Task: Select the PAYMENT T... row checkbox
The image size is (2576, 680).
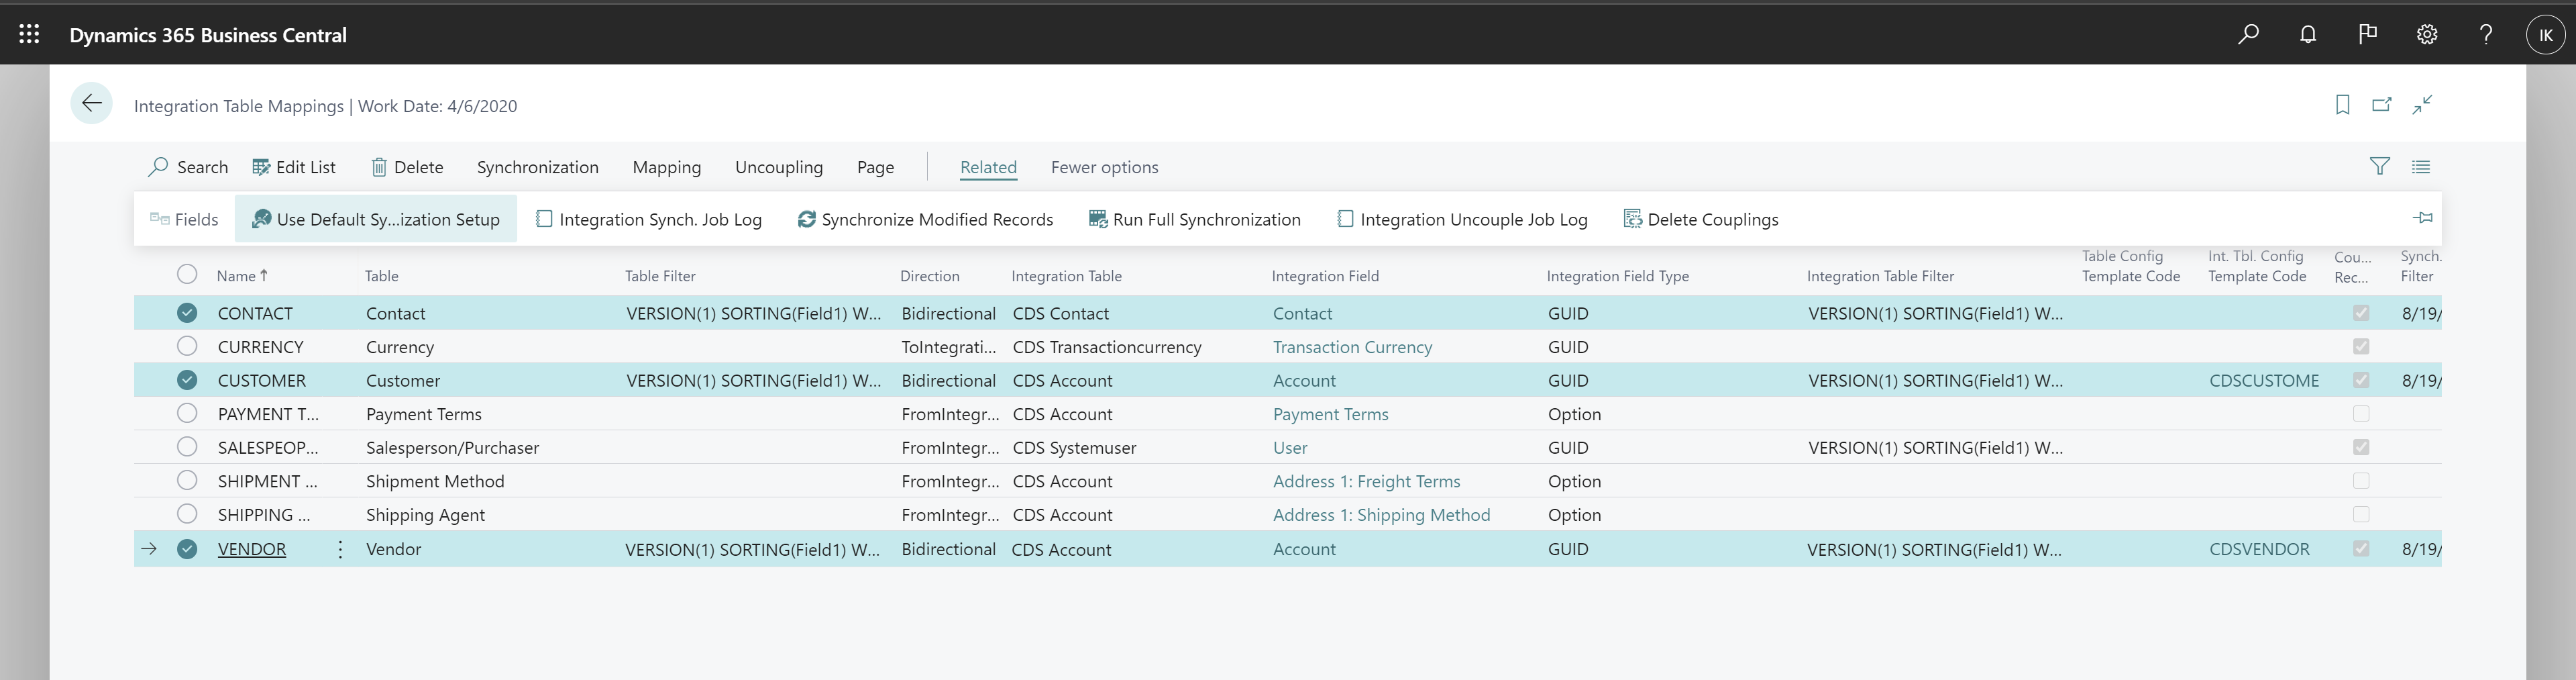Action: point(187,413)
